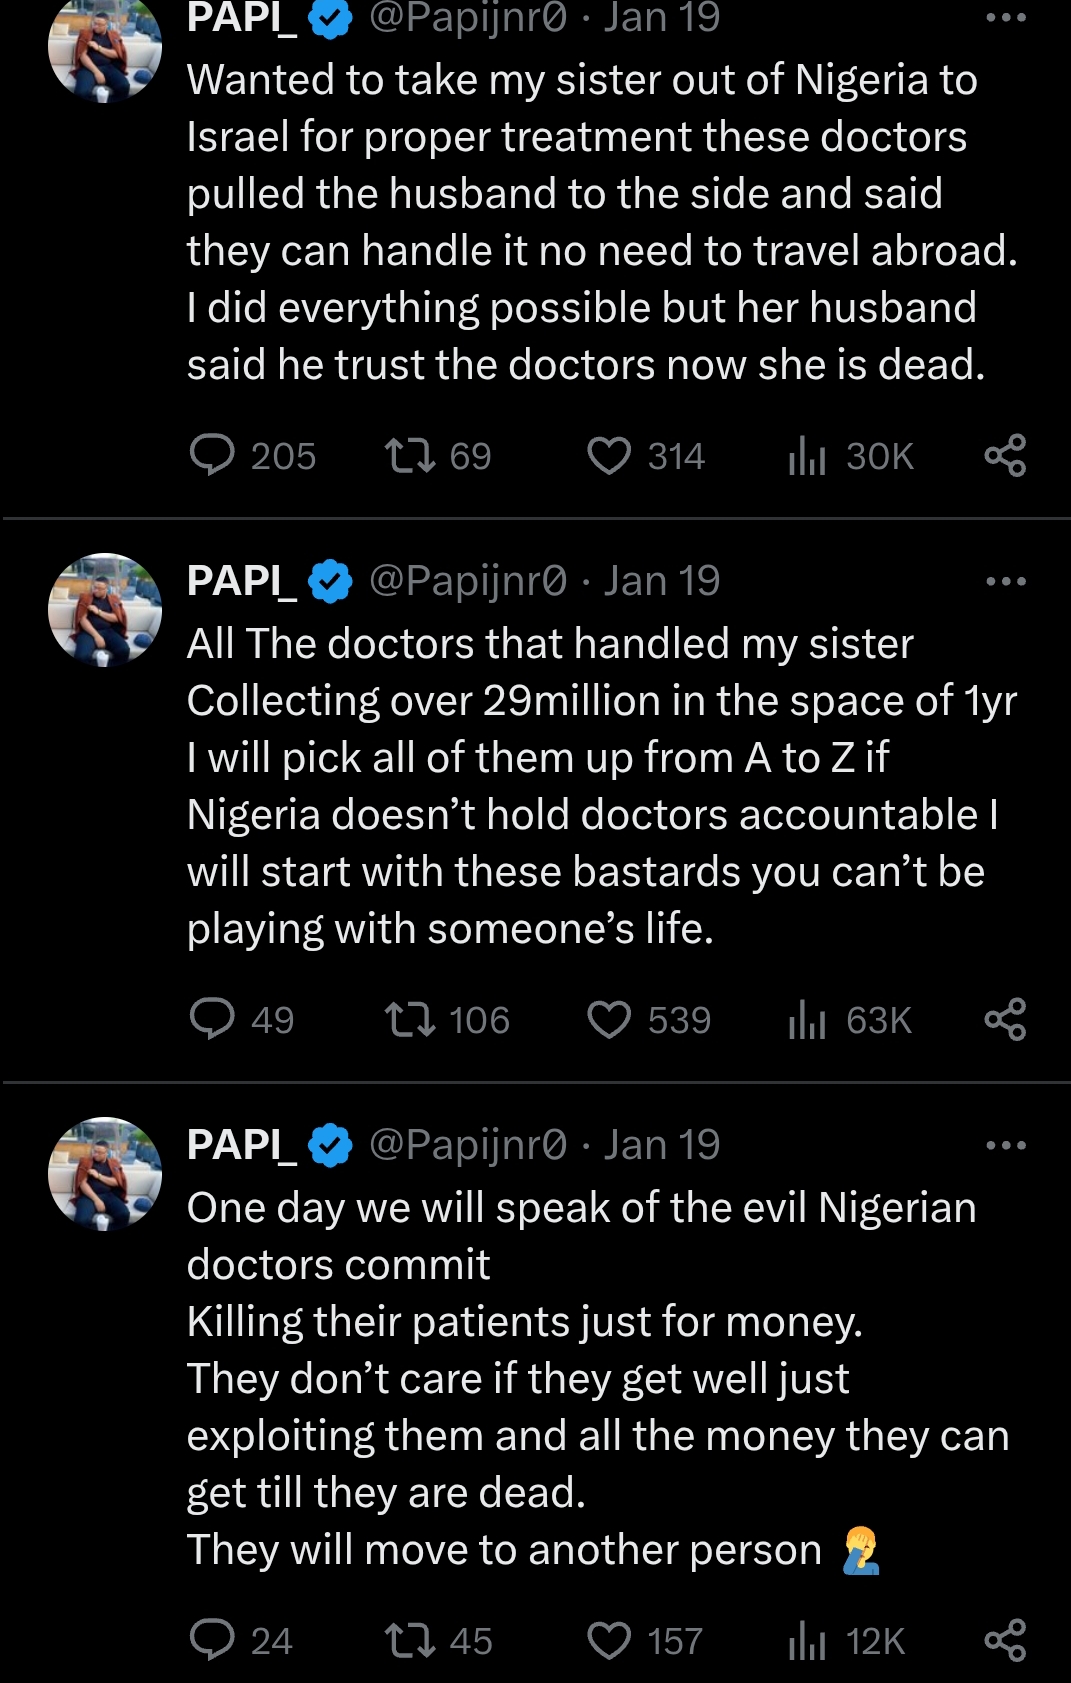Open PAPI_ profile name on third tweet
This screenshot has width=1071, height=1683.
(241, 1145)
